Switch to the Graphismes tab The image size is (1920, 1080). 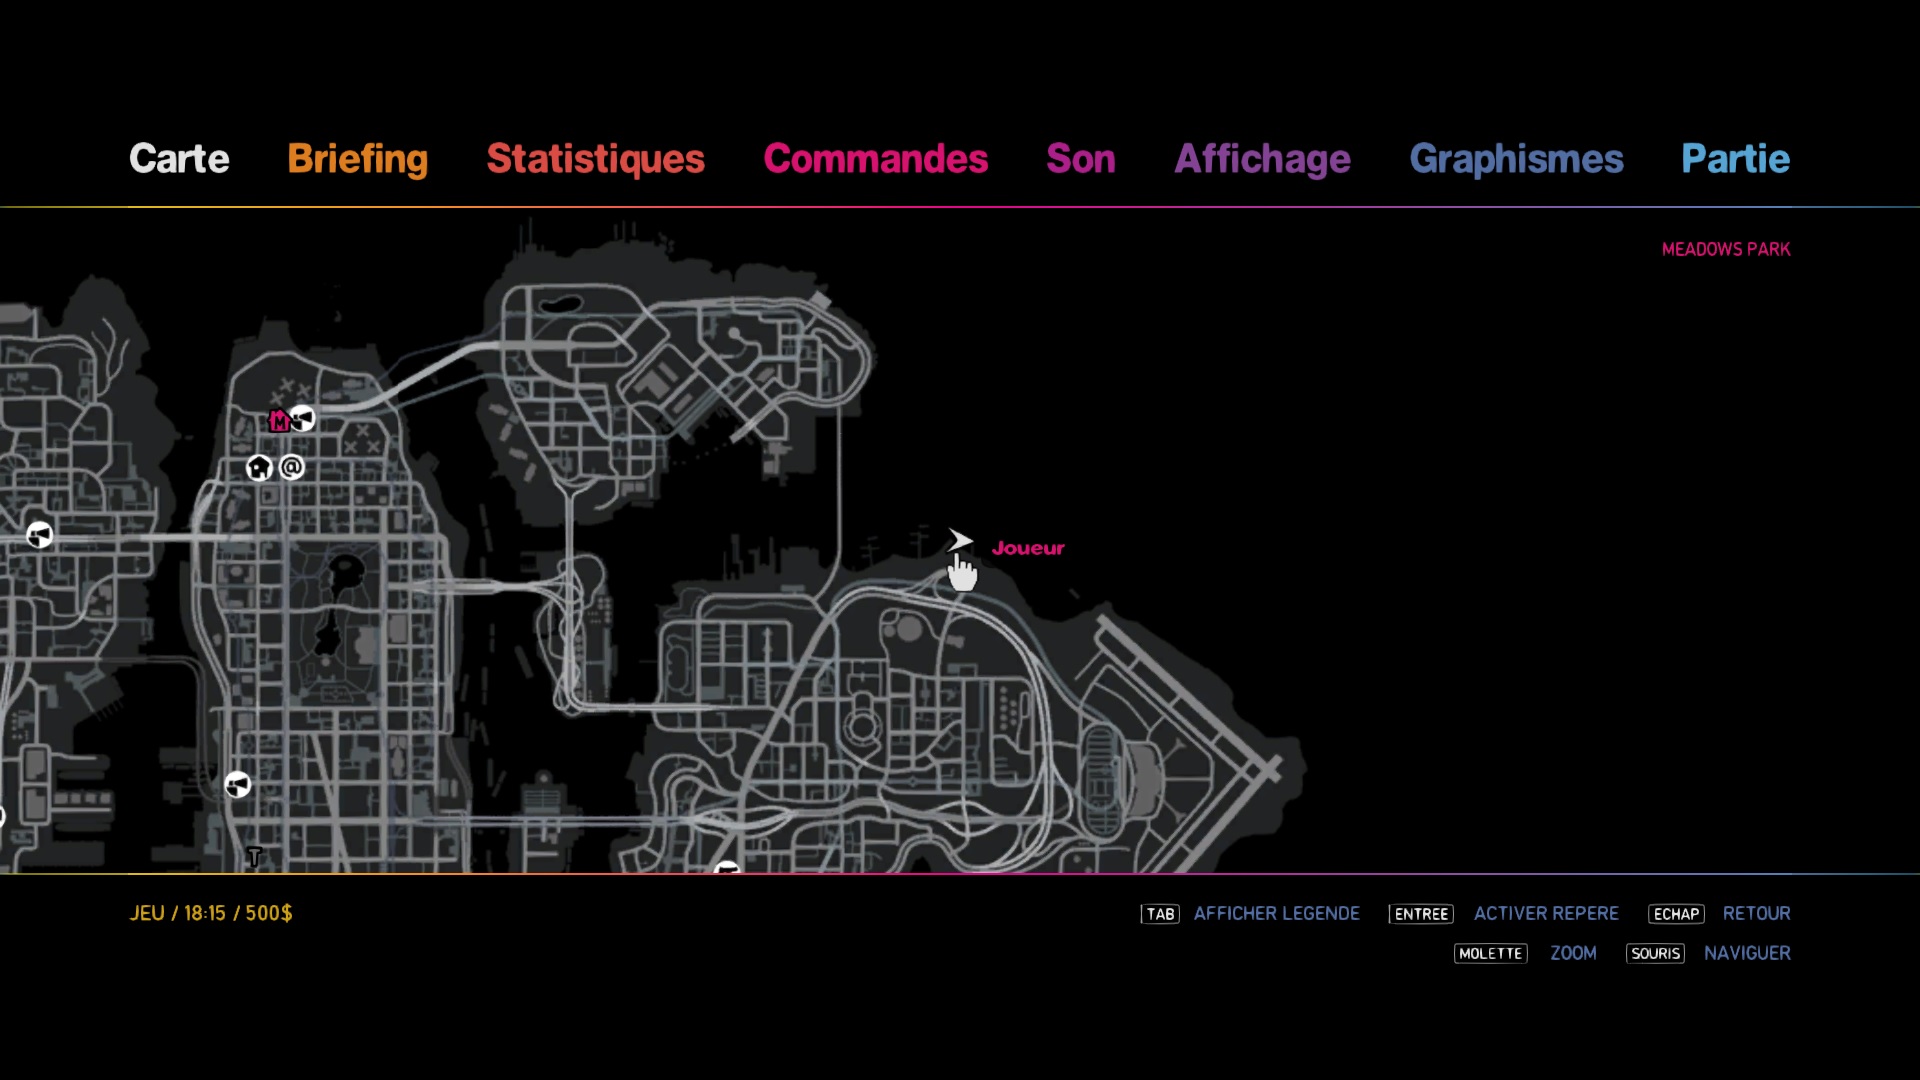(1516, 159)
